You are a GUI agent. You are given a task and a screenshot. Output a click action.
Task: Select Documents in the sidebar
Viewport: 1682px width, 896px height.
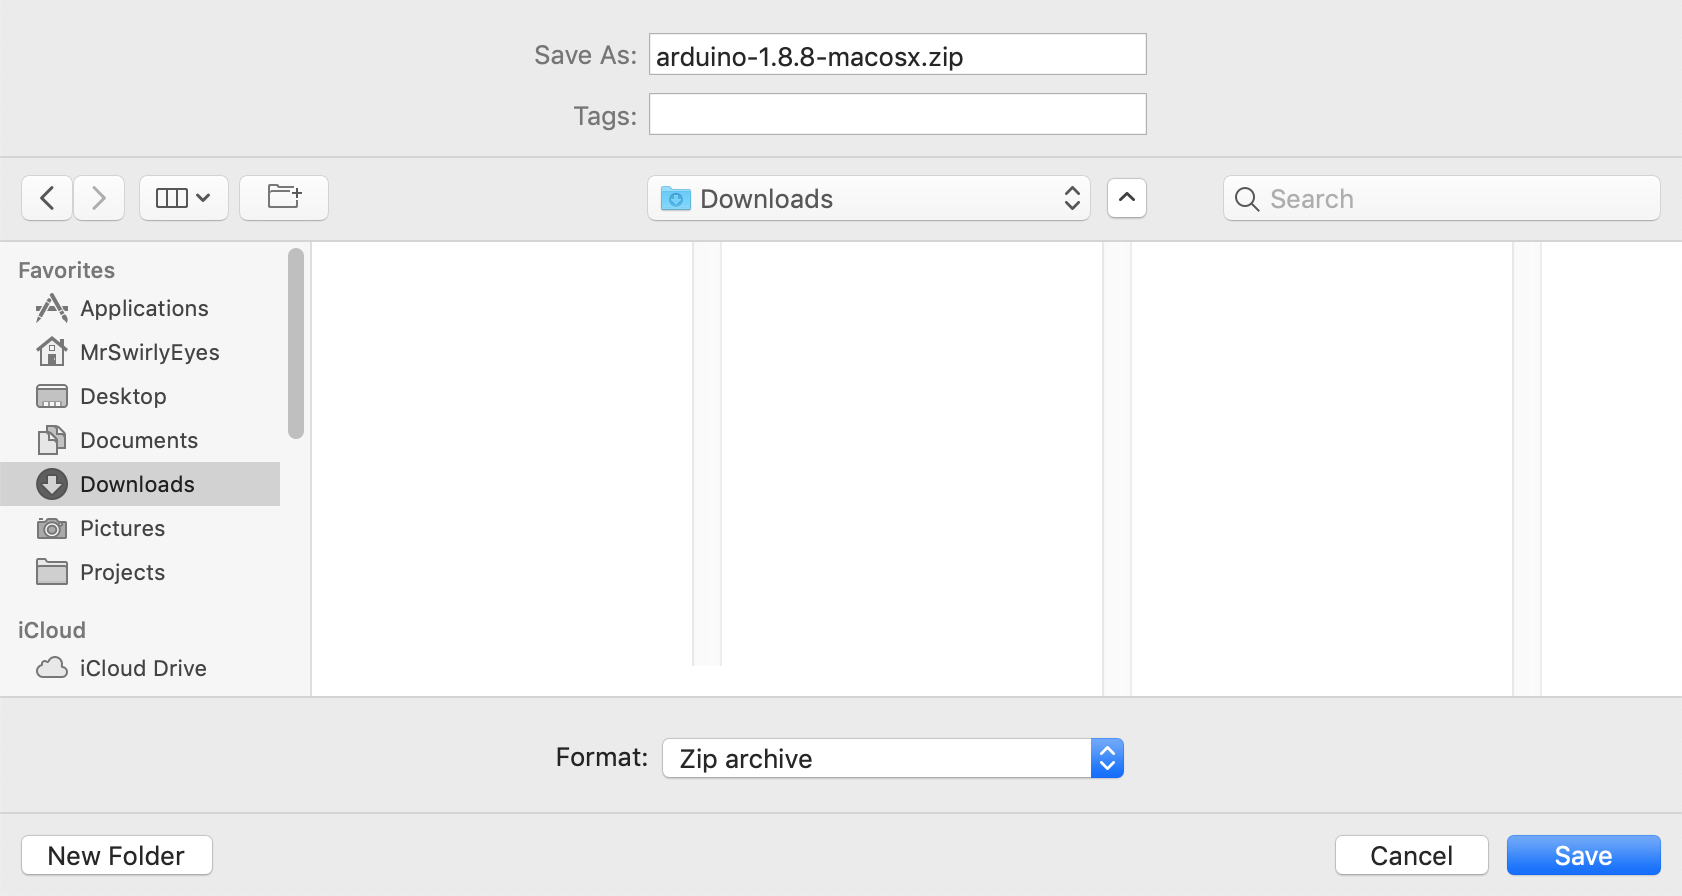coord(139,440)
